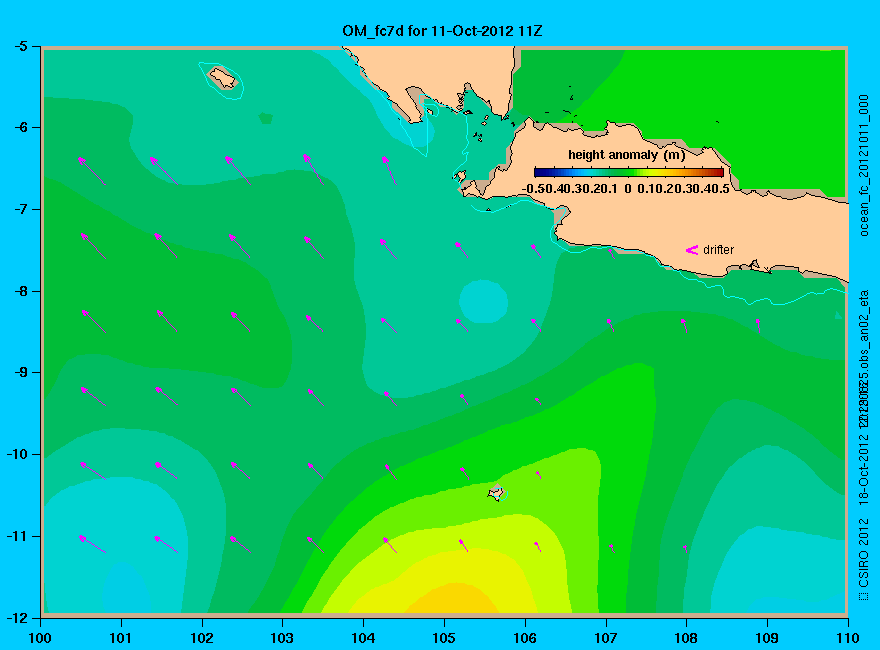Click the x-axis label 103
Screen dimensions: 880x650
pos(282,638)
